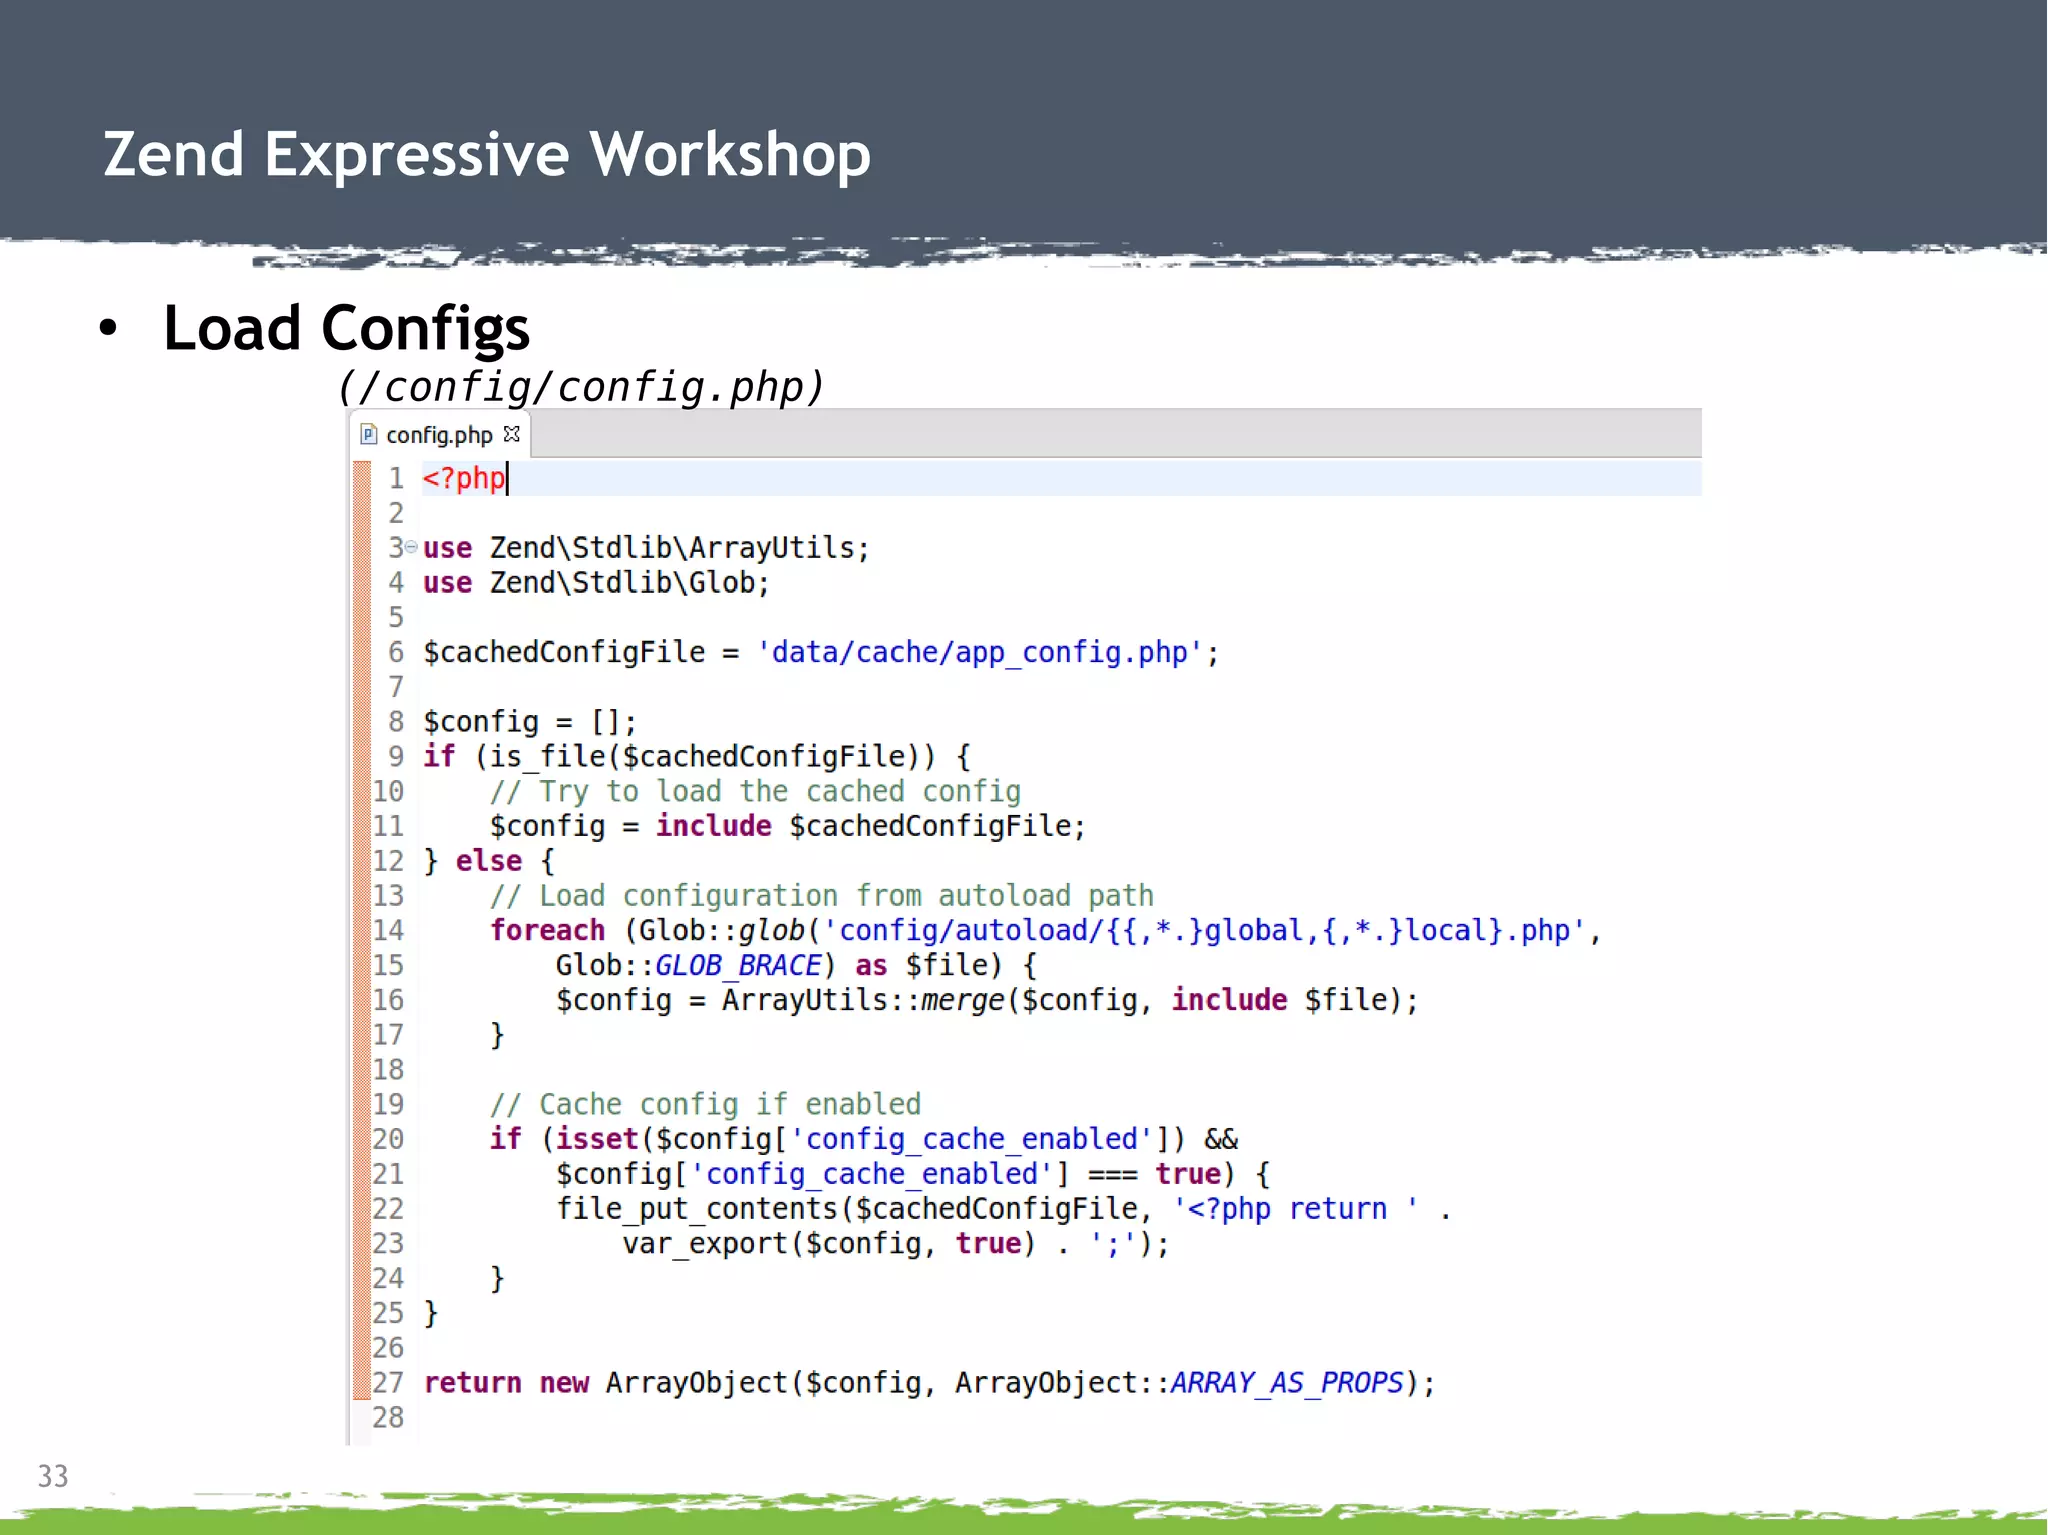Click the 'include' keyword on line 11
Viewport: 2048px width, 1535px height.
[713, 826]
